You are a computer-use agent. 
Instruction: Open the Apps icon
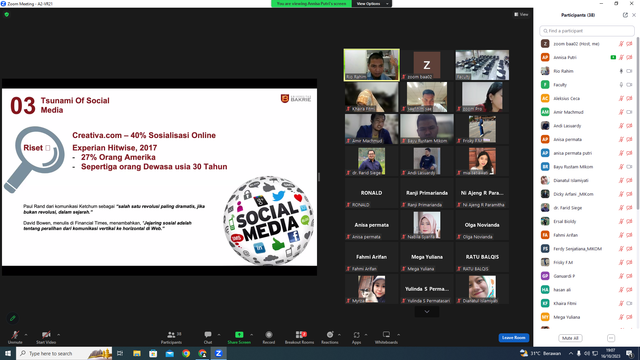[x=356, y=335]
